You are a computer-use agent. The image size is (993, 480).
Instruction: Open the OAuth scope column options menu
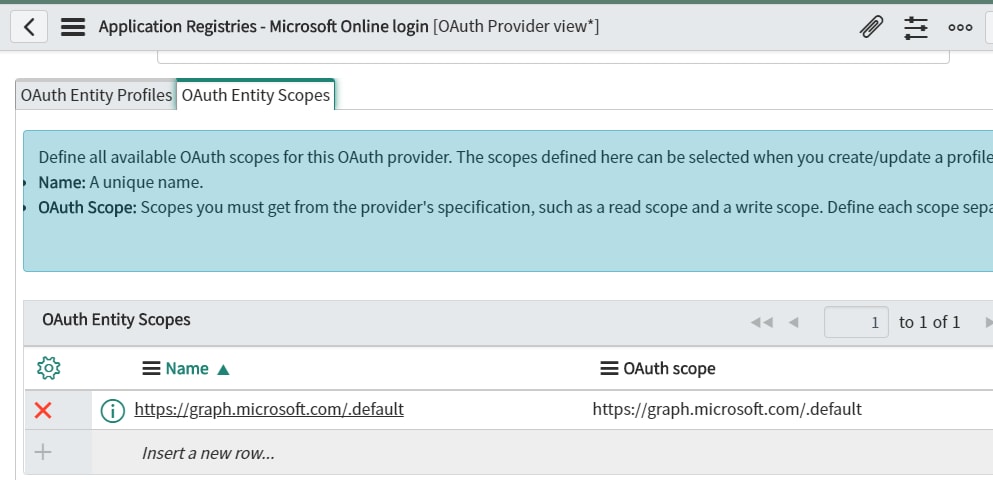tap(609, 369)
